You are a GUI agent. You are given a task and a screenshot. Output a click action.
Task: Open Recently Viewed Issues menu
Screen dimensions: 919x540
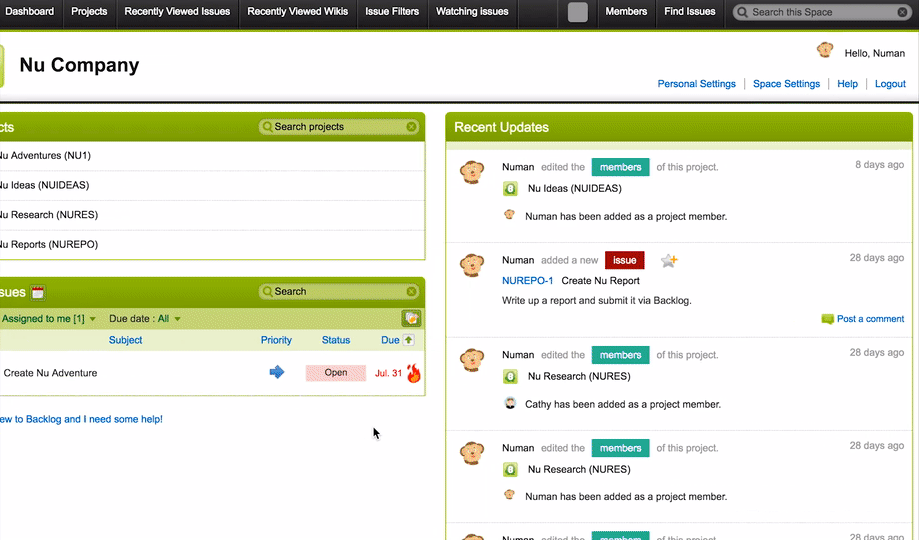pyautogui.click(x=177, y=12)
